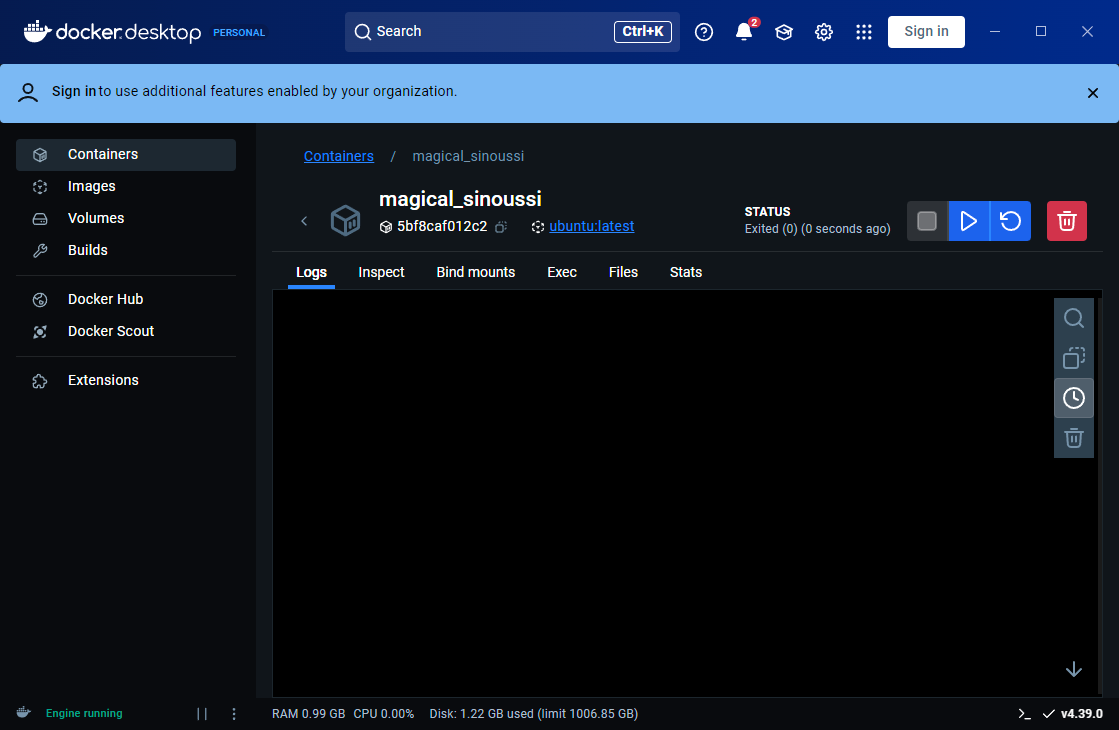This screenshot has width=1119, height=730.
Task: Start the magical_sinoussi container
Action: (x=968, y=221)
